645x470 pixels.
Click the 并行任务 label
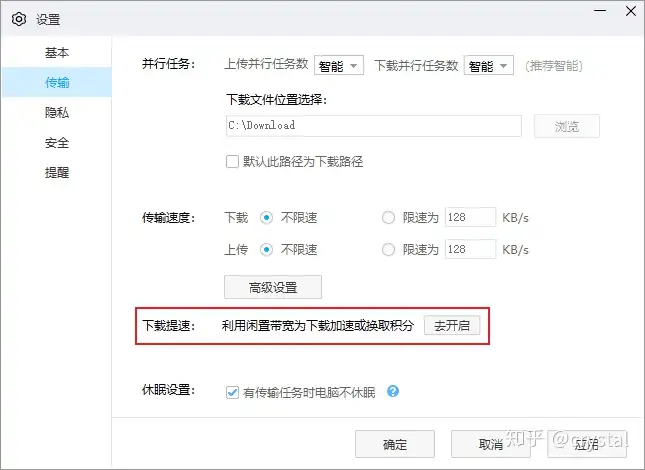tap(168, 64)
